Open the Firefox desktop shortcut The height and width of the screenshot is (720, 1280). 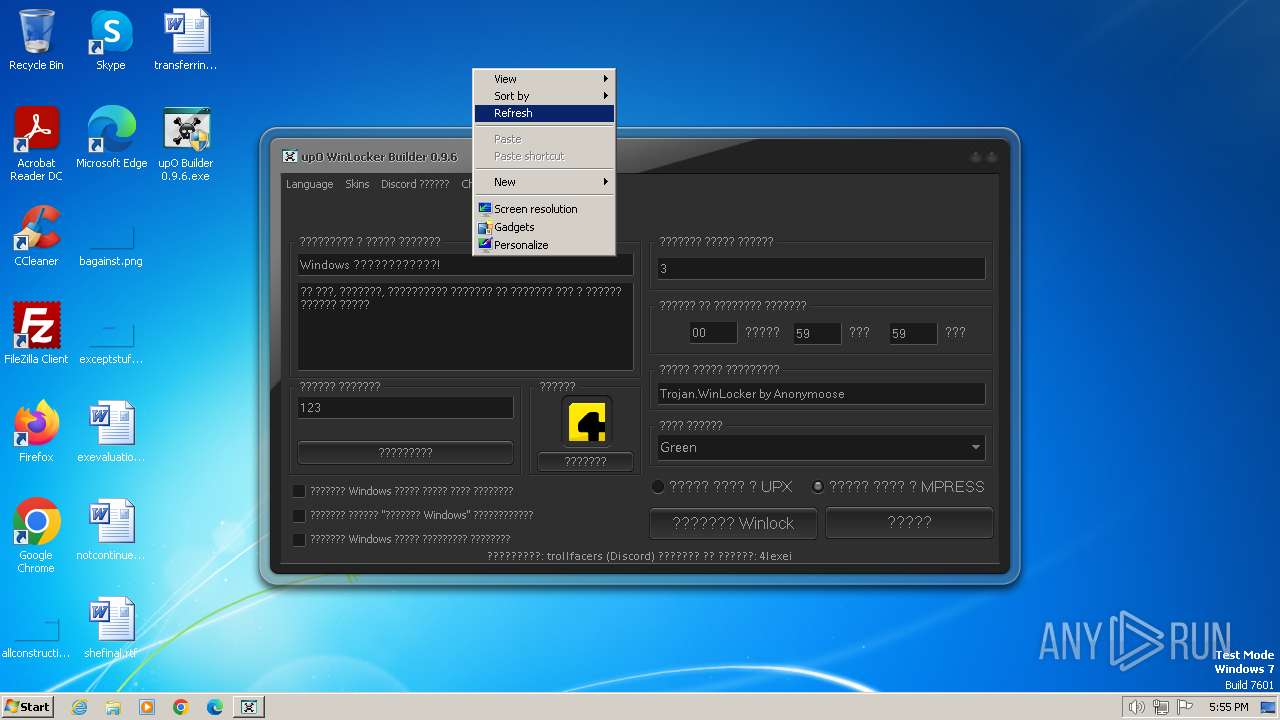pyautogui.click(x=36, y=432)
